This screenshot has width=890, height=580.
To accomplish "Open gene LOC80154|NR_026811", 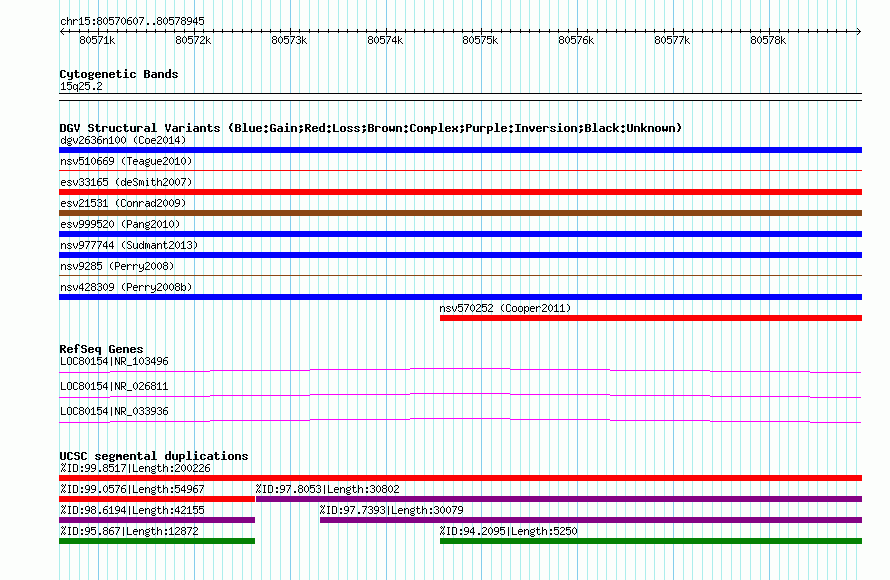I will (114, 386).
